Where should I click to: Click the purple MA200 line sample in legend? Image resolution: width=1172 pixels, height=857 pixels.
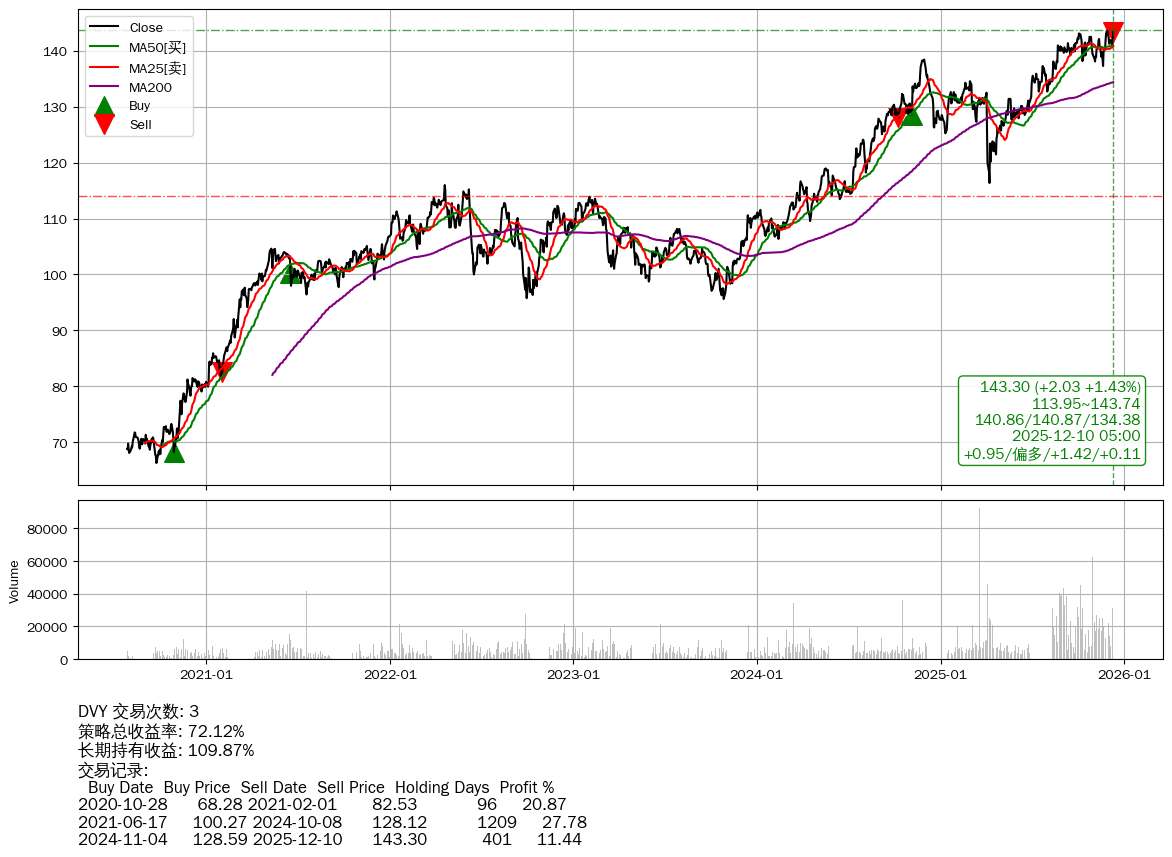104,88
